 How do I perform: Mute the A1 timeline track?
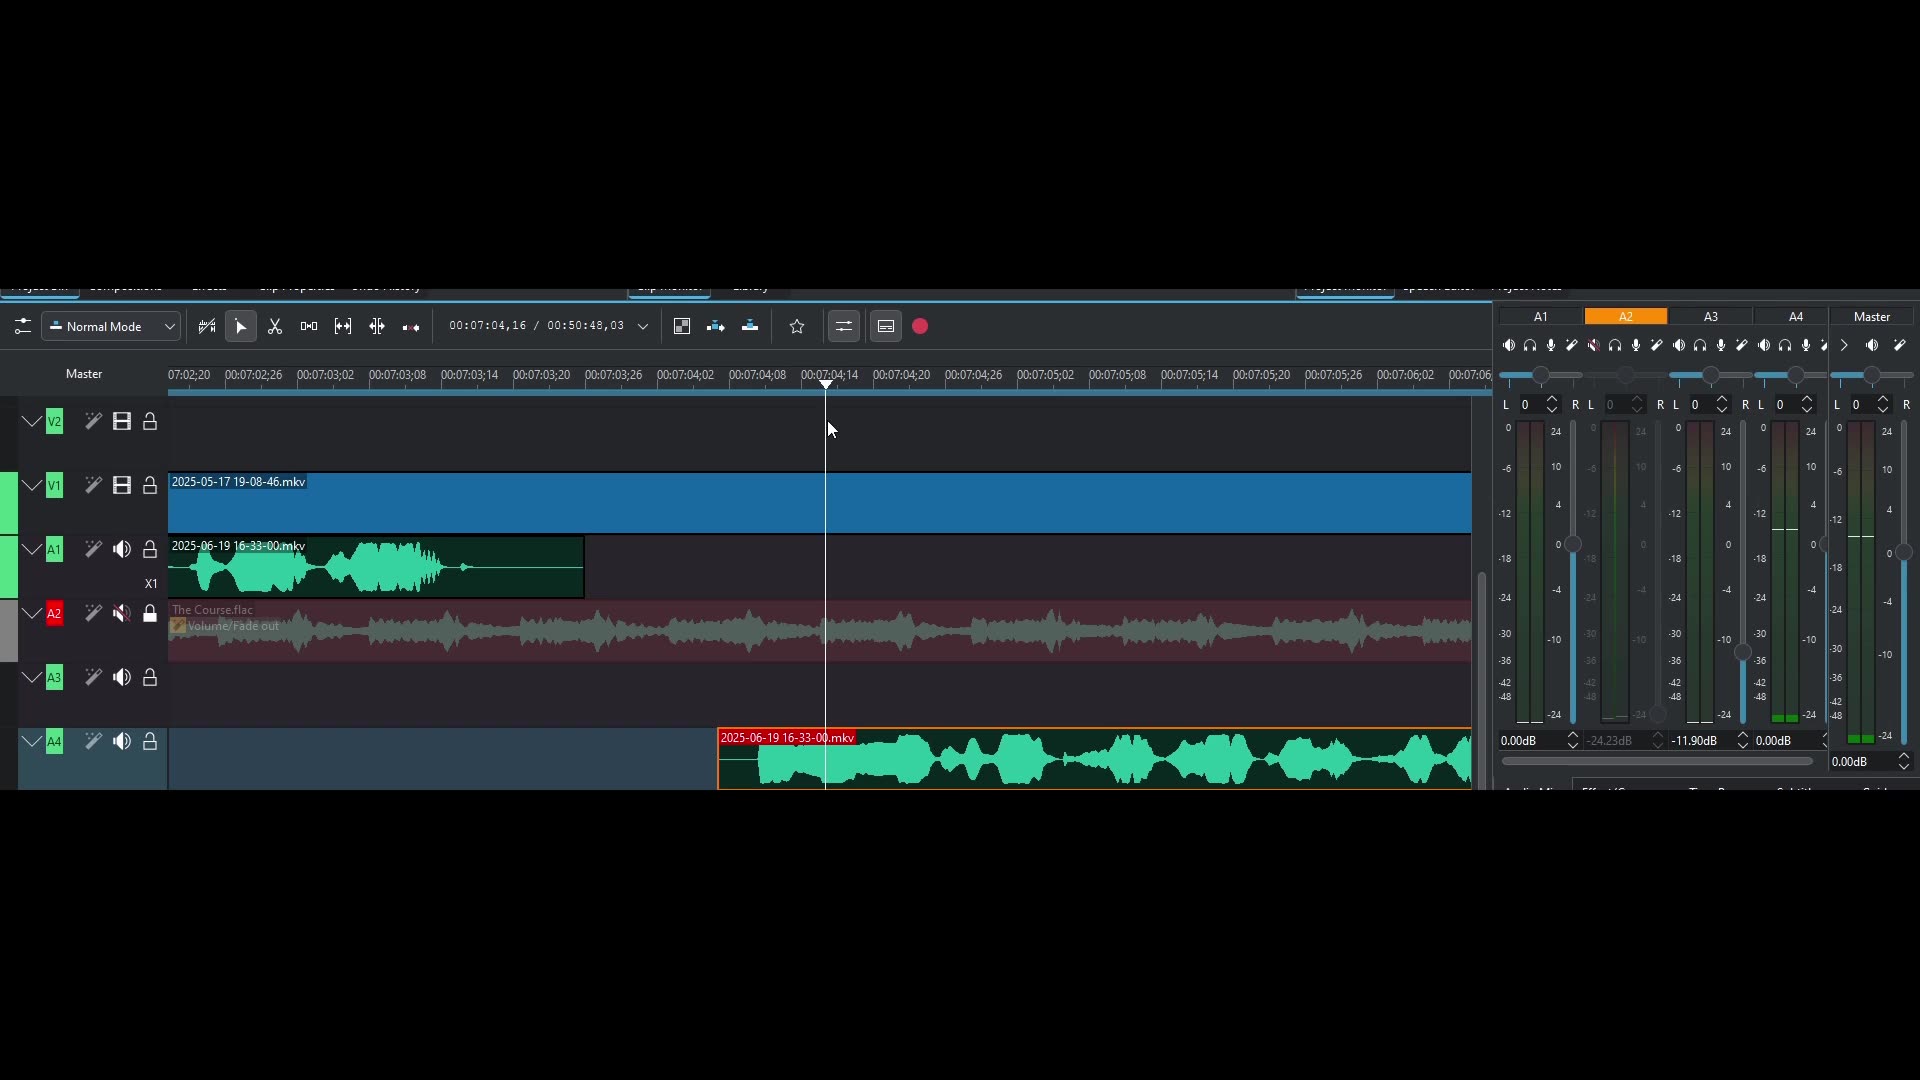click(122, 550)
